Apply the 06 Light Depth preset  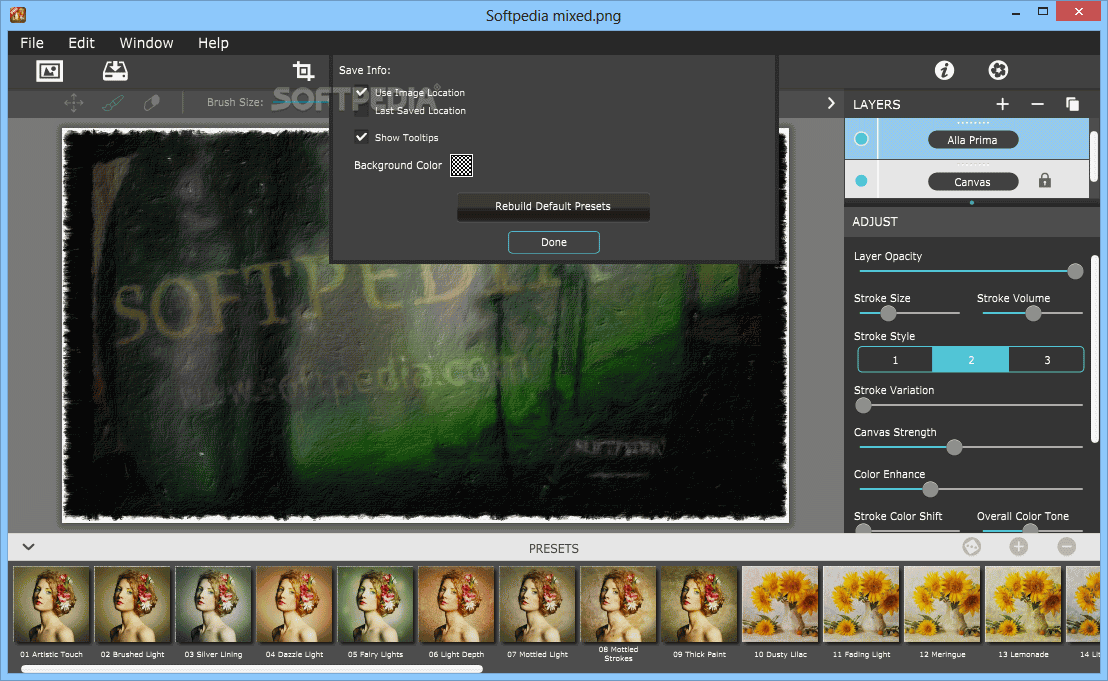point(456,605)
